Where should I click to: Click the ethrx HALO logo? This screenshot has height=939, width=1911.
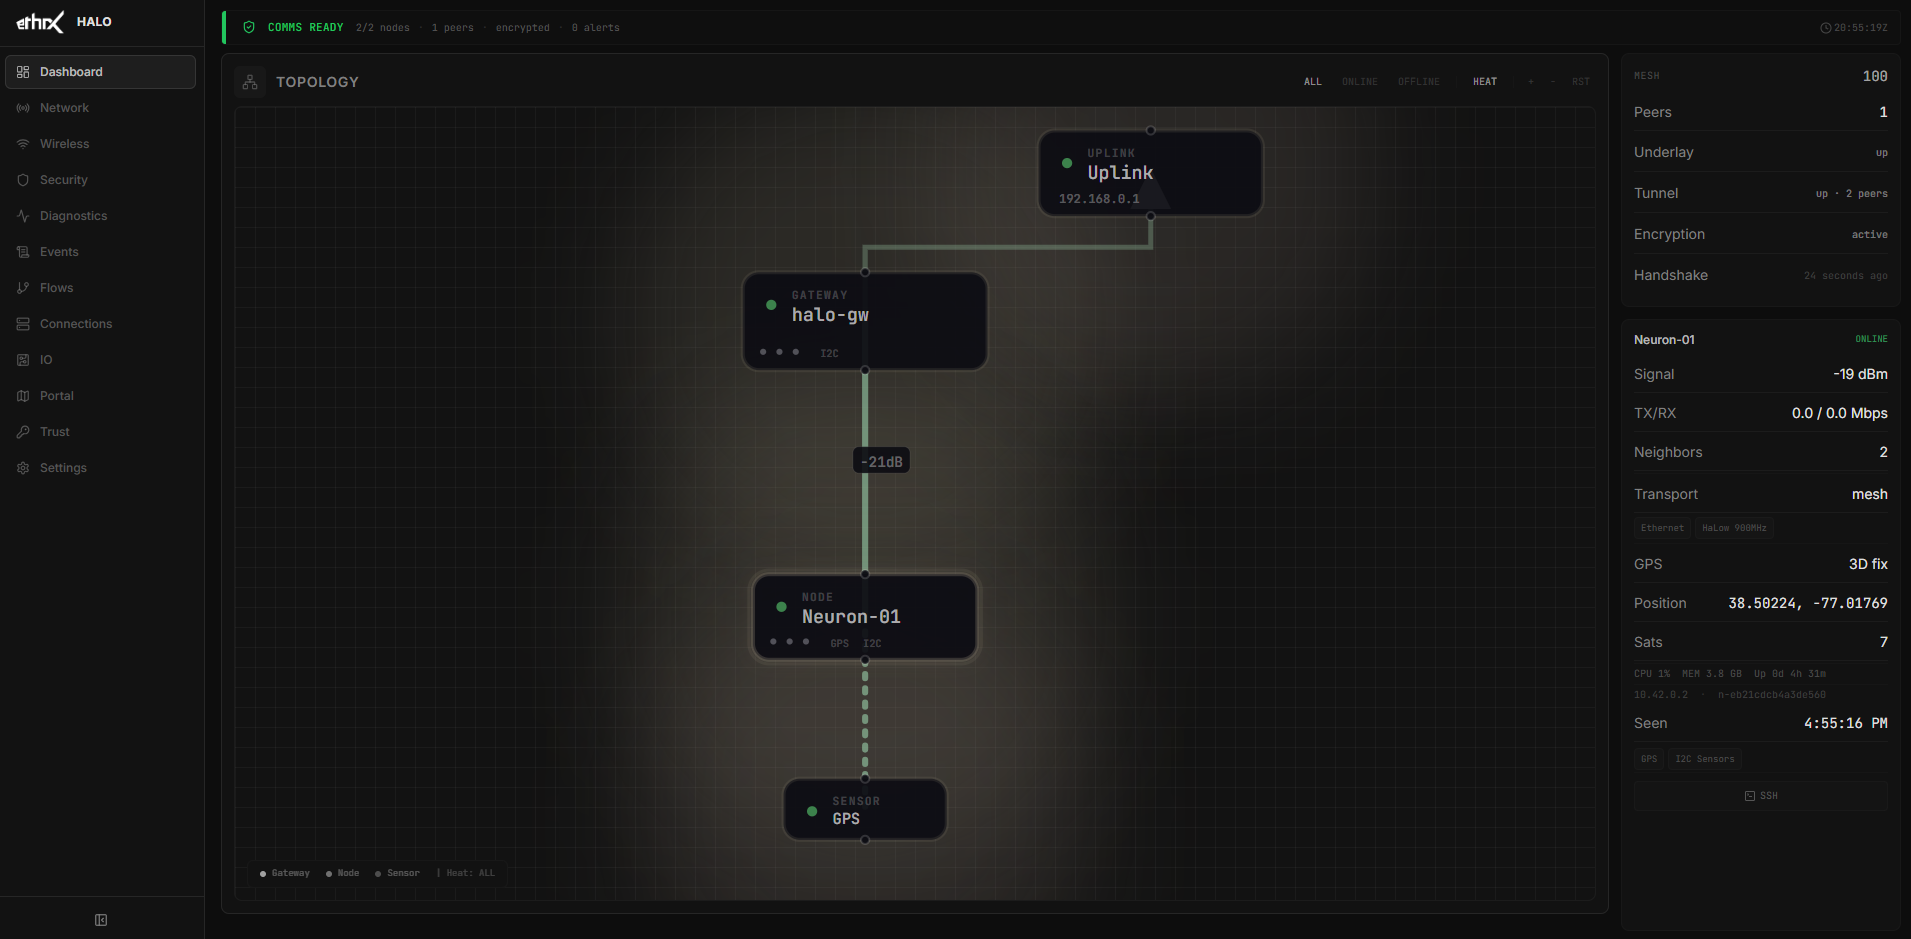click(64, 22)
